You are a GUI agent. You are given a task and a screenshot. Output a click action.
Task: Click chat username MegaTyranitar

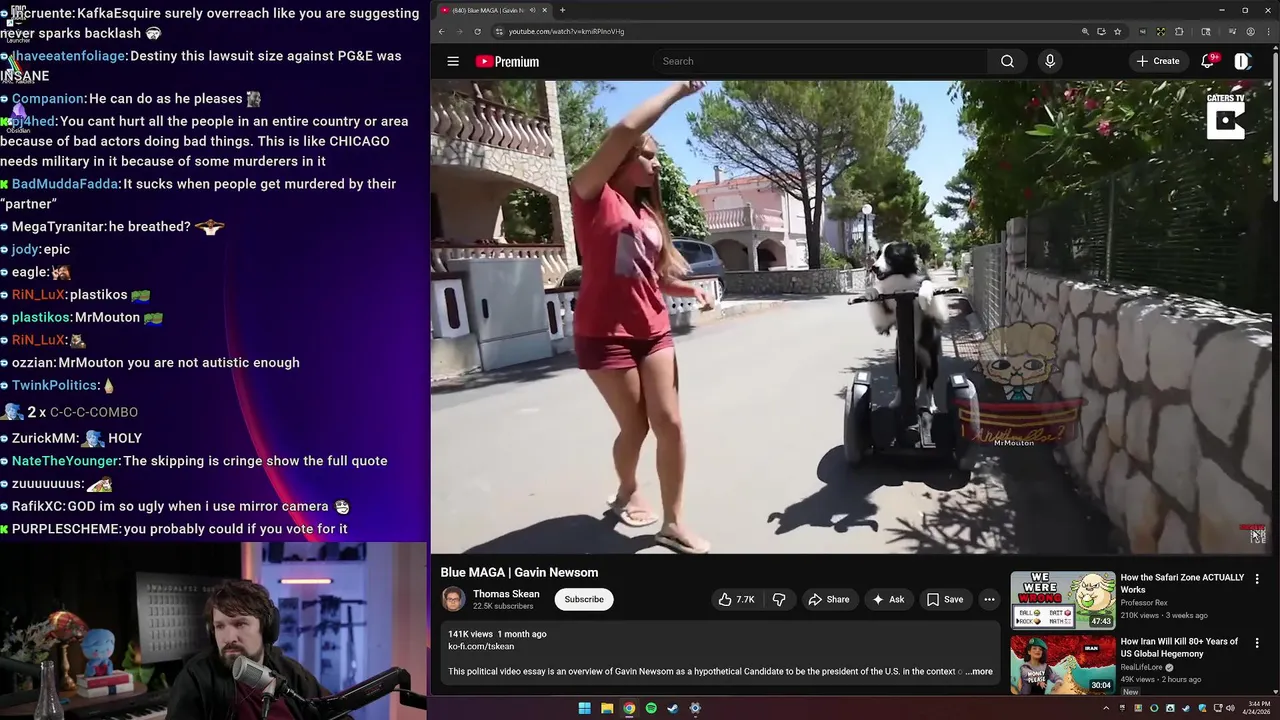[x=58, y=227]
